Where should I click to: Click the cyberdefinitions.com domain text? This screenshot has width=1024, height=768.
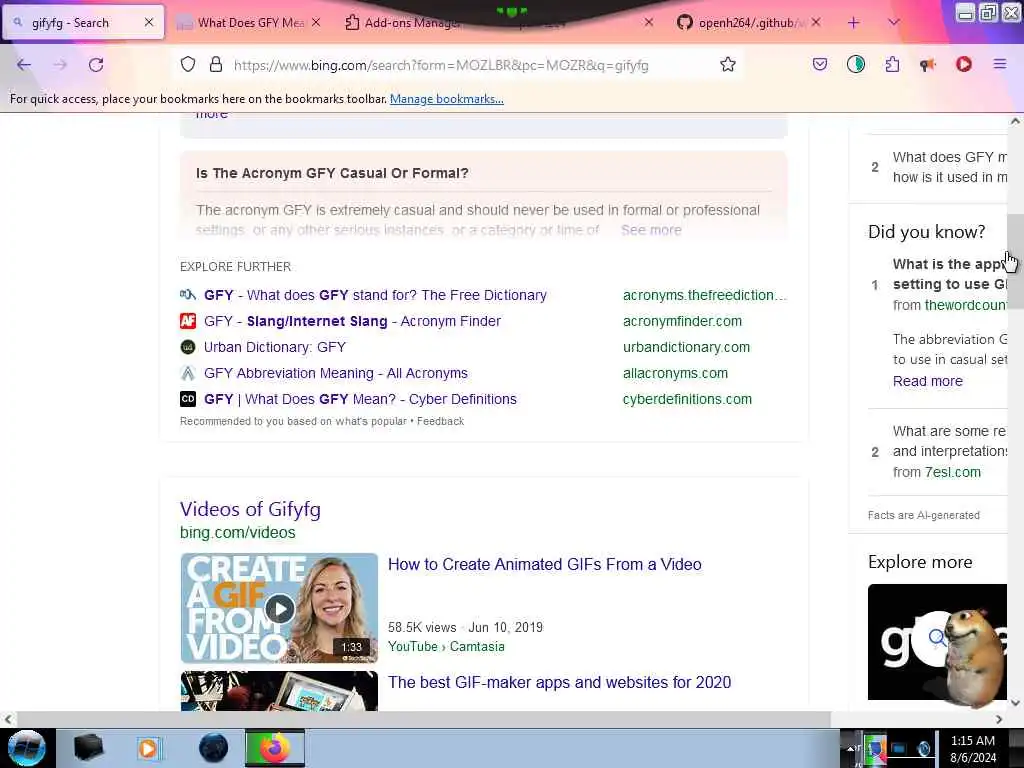click(687, 399)
